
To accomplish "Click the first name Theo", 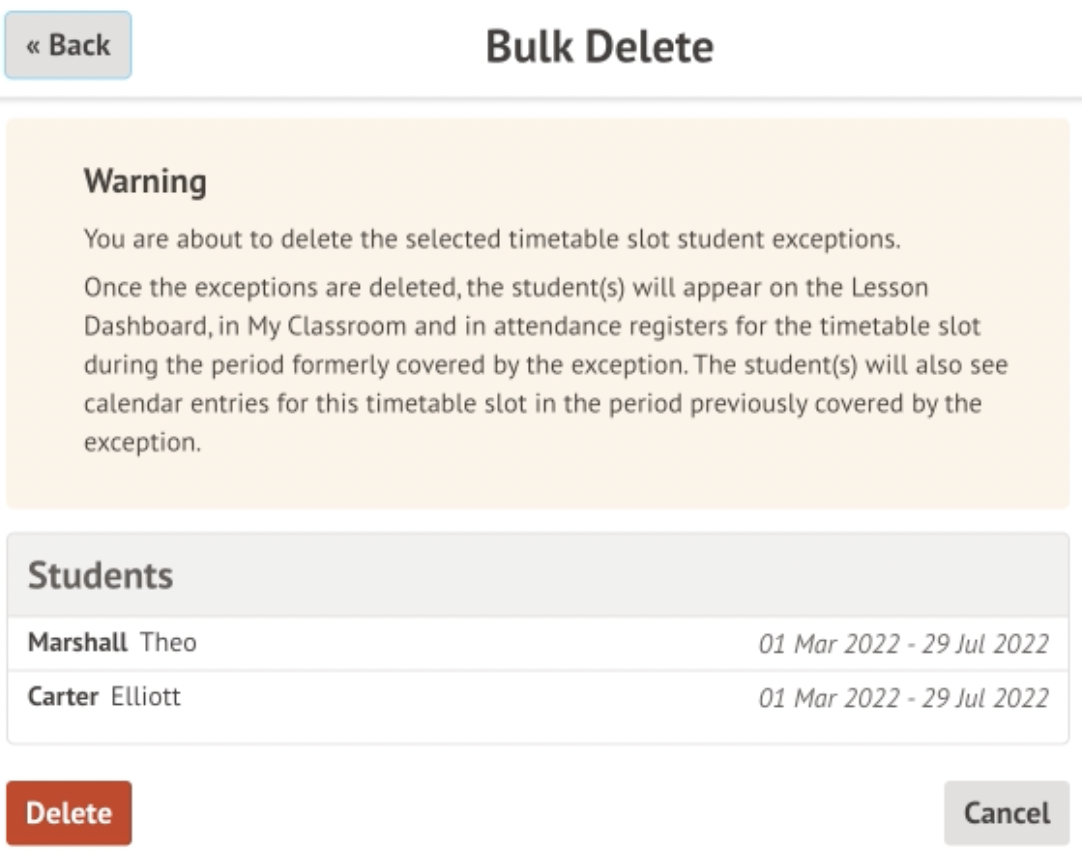I will pos(168,643).
